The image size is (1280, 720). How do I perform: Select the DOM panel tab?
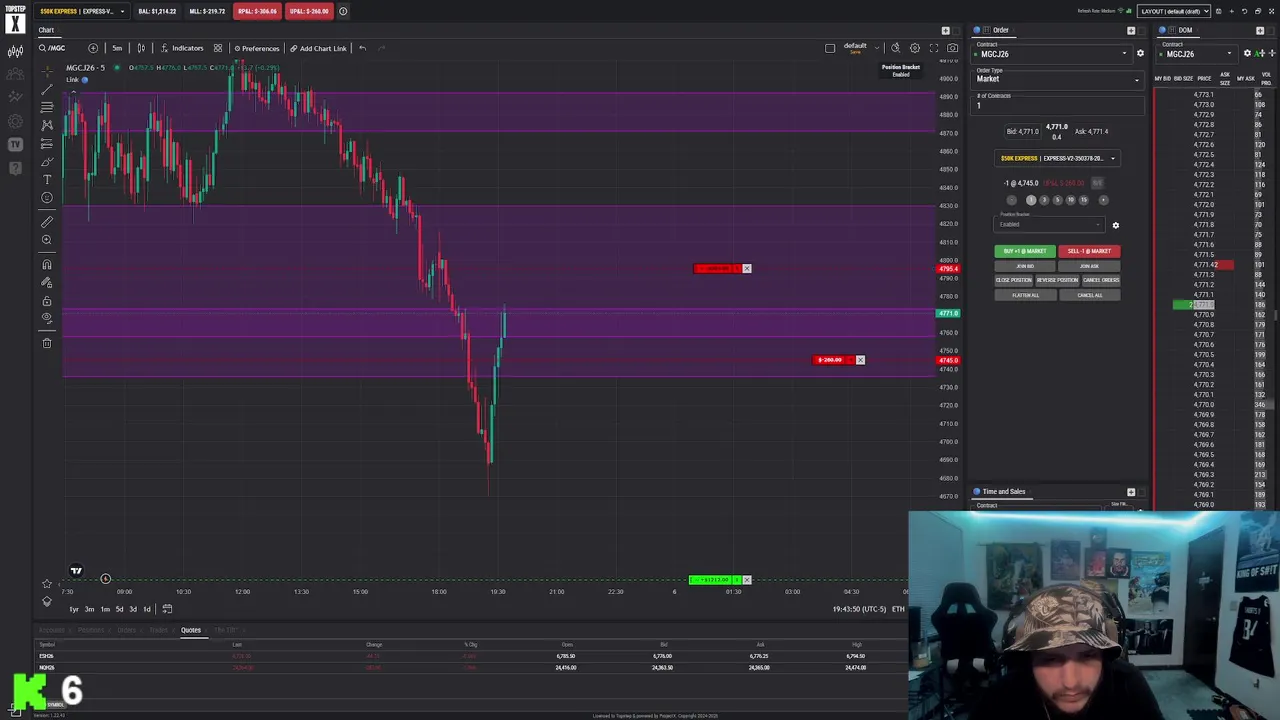pos(1185,30)
